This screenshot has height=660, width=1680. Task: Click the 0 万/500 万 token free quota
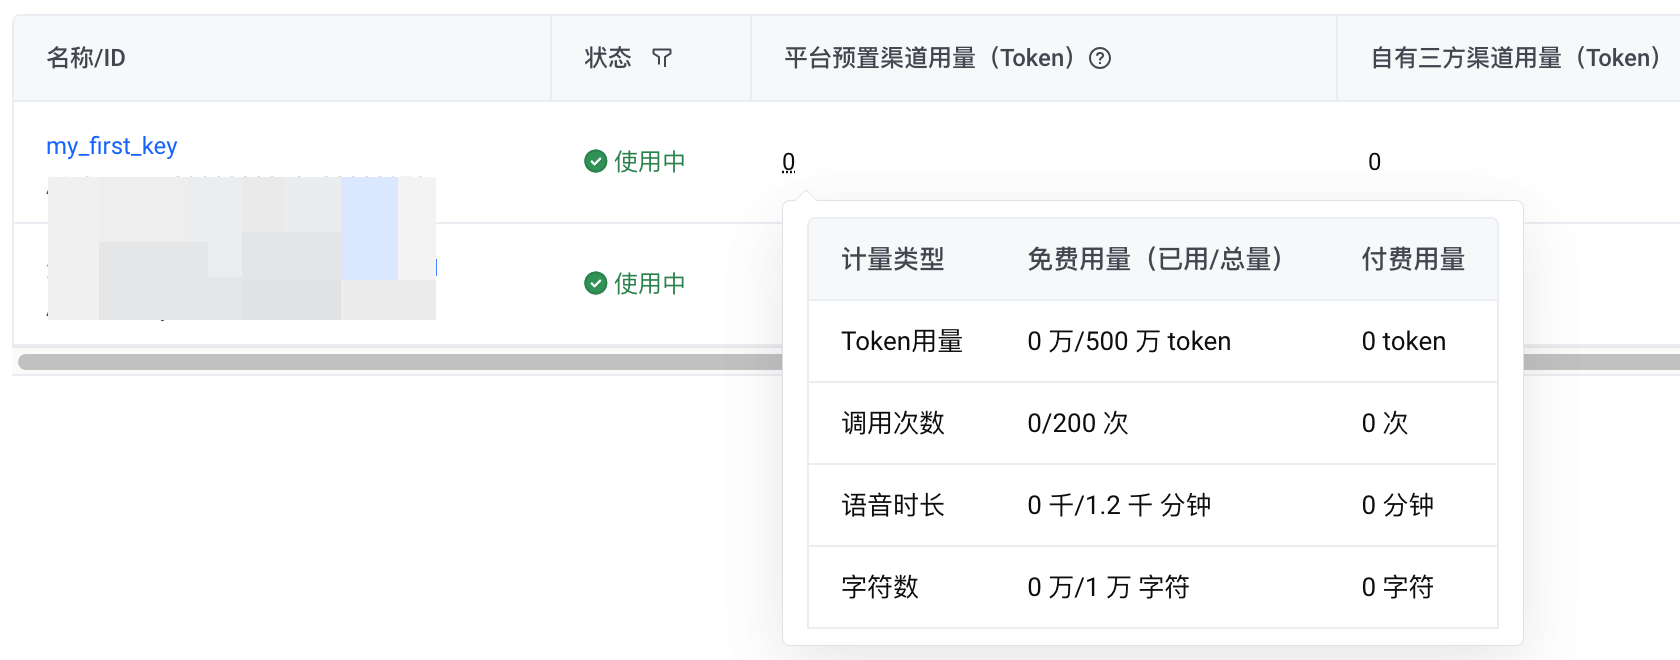coord(1128,342)
